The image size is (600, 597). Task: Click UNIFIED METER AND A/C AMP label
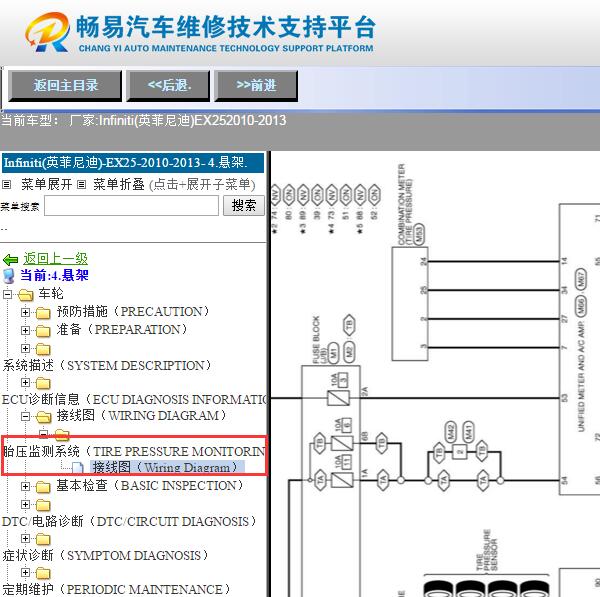[x=581, y=376]
